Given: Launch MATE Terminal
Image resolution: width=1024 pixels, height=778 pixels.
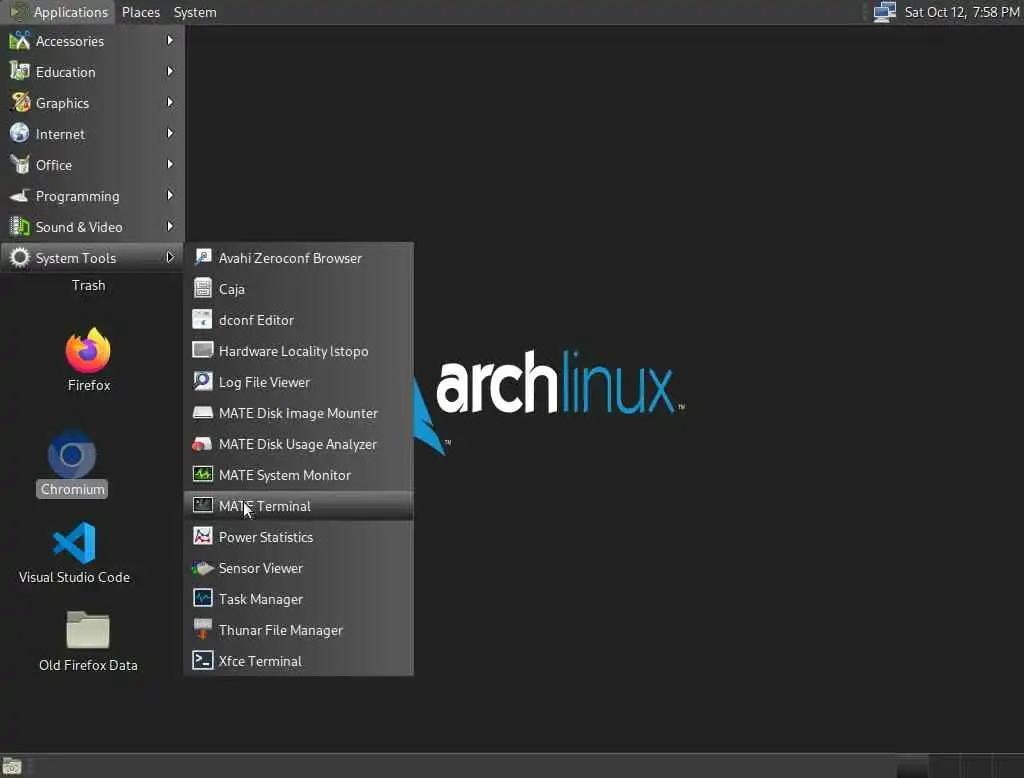Looking at the screenshot, I should (298, 506).
